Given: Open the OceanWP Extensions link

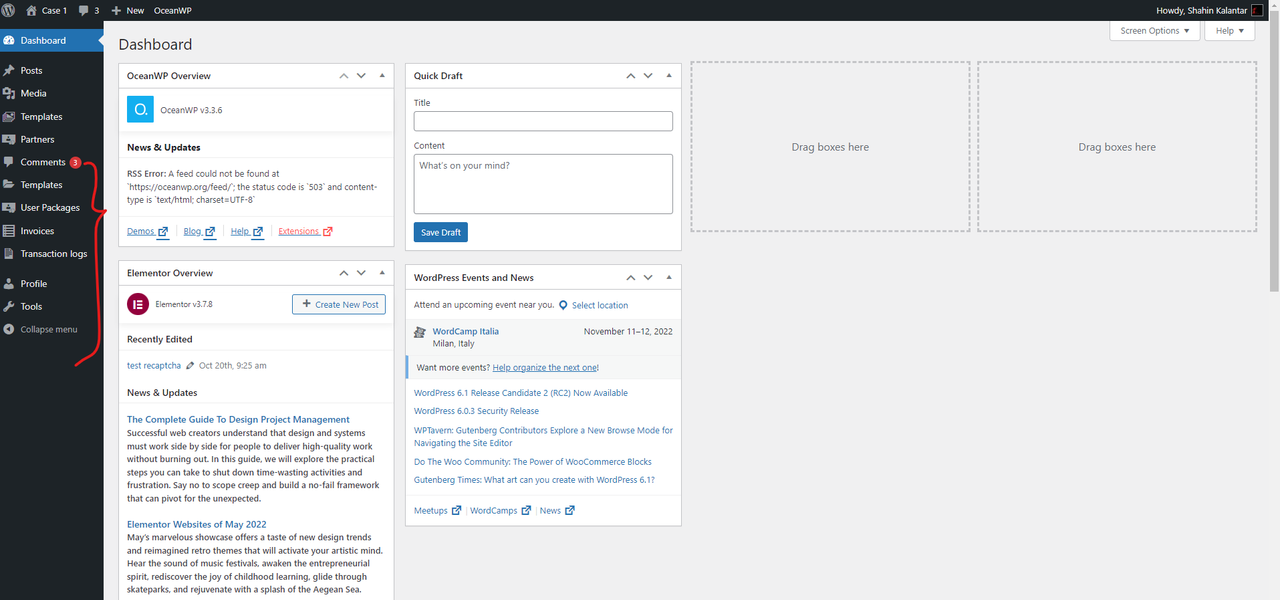Looking at the screenshot, I should (x=305, y=232).
